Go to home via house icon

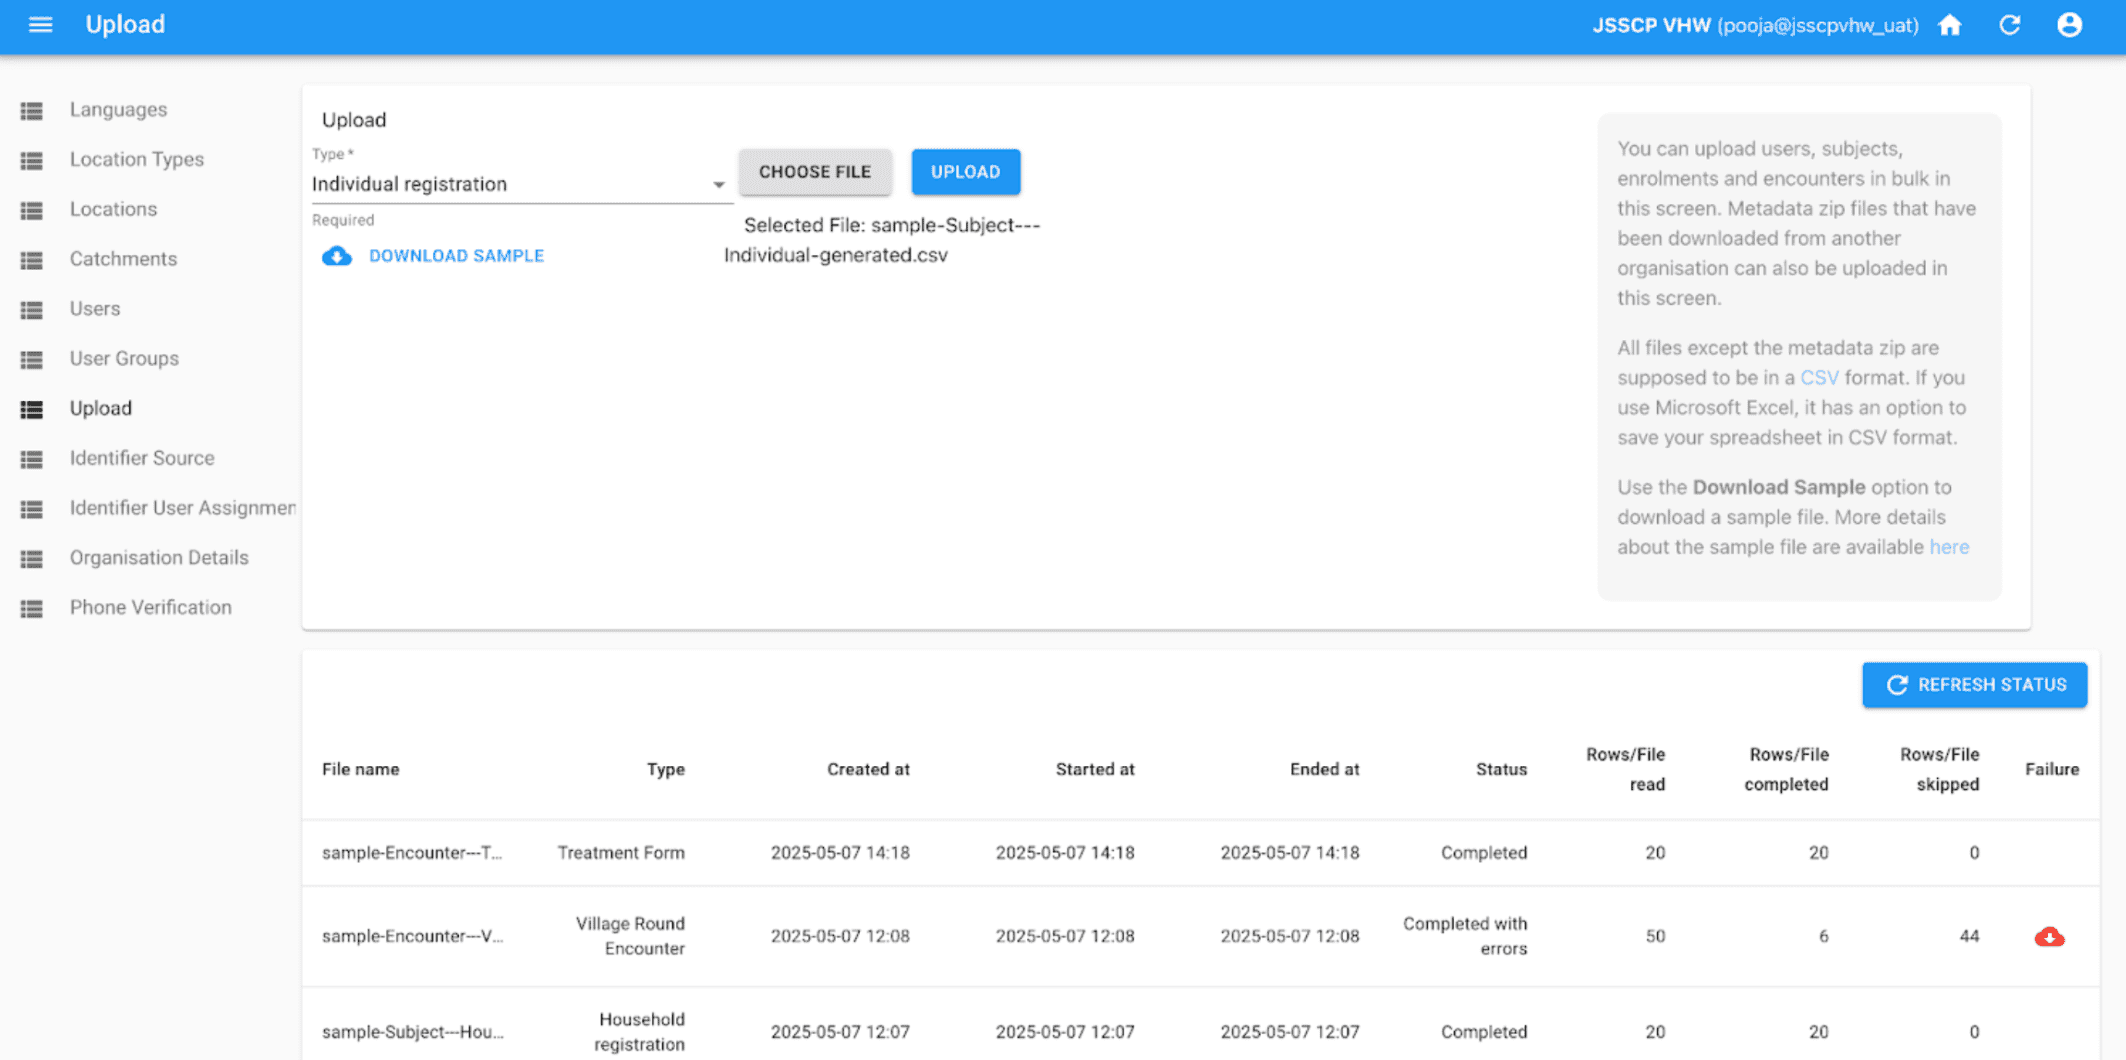click(x=1949, y=25)
